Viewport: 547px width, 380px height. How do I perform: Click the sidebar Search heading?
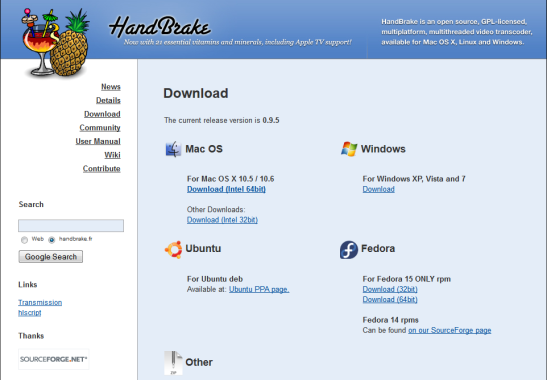tap(31, 204)
